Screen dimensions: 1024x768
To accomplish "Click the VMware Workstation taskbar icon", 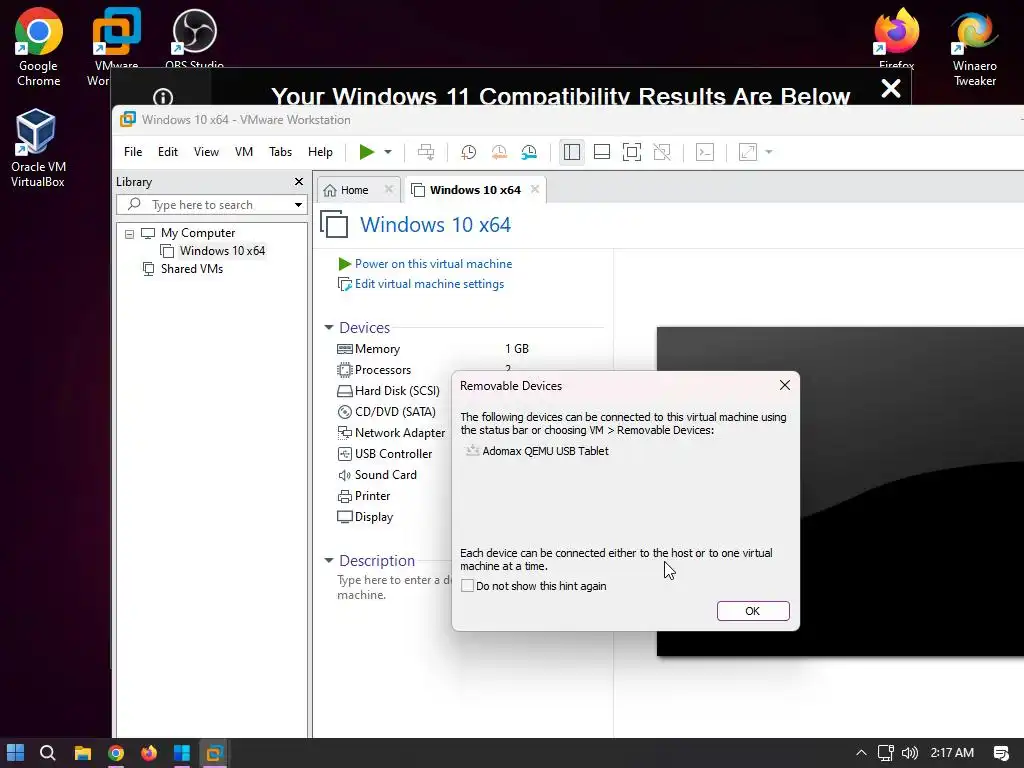I will 214,753.
